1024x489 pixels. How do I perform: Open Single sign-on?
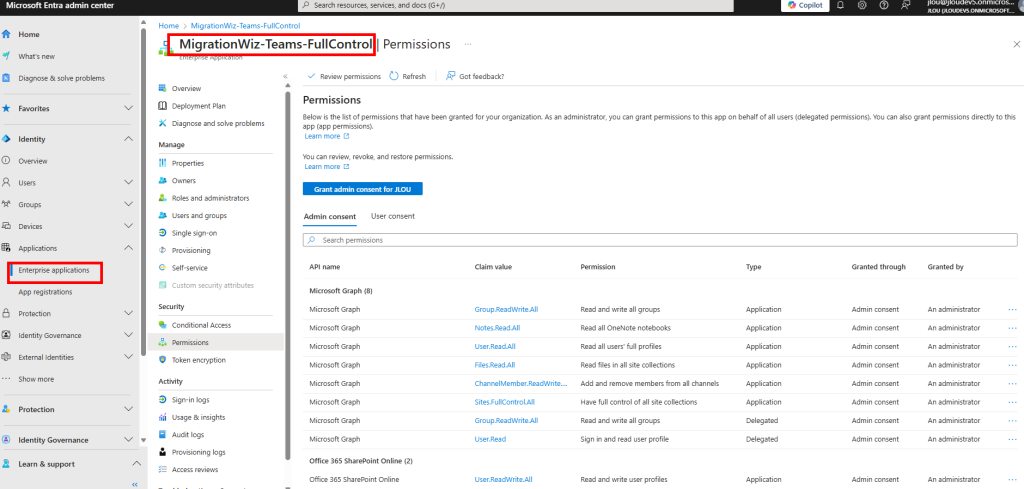point(194,232)
